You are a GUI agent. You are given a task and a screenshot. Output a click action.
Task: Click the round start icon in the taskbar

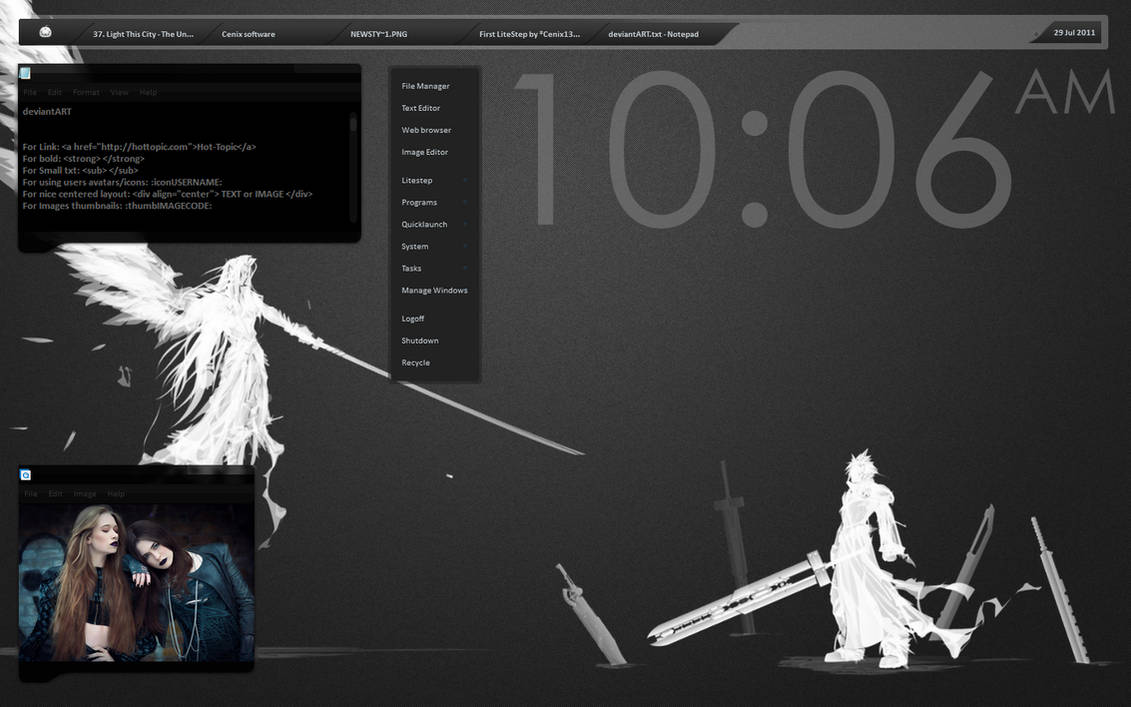coord(46,33)
